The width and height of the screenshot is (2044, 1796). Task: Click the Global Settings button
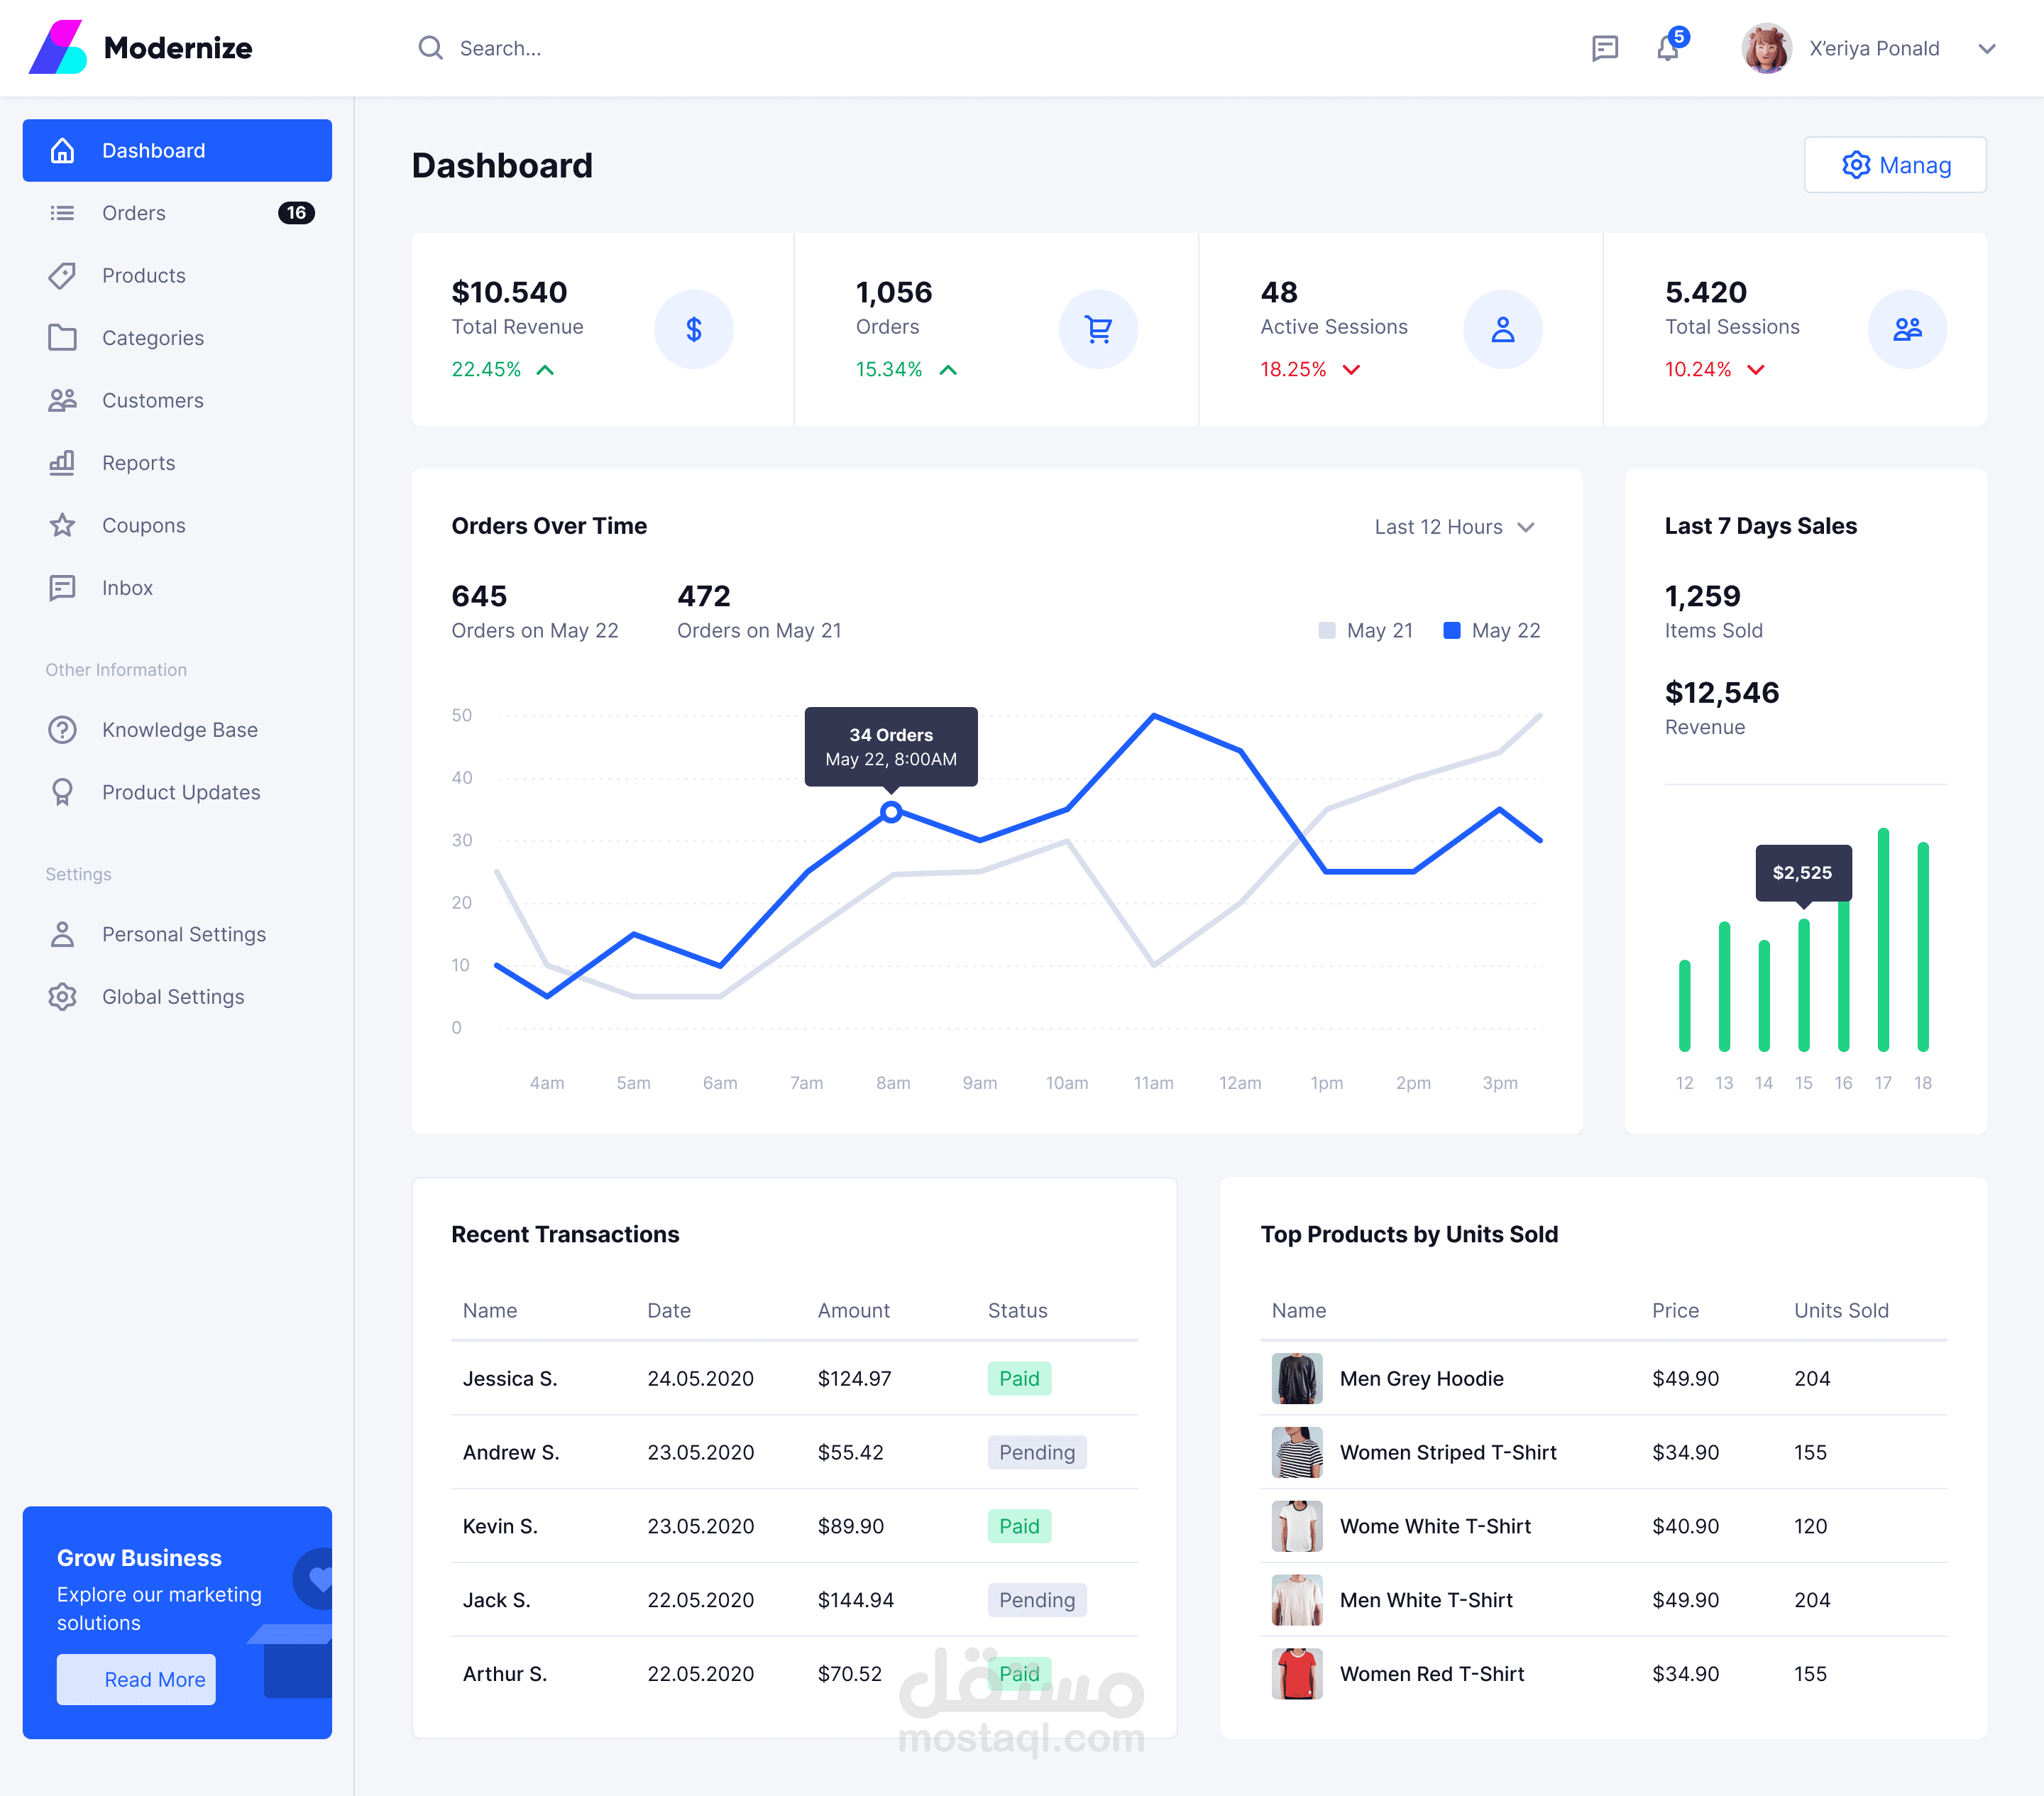point(170,996)
